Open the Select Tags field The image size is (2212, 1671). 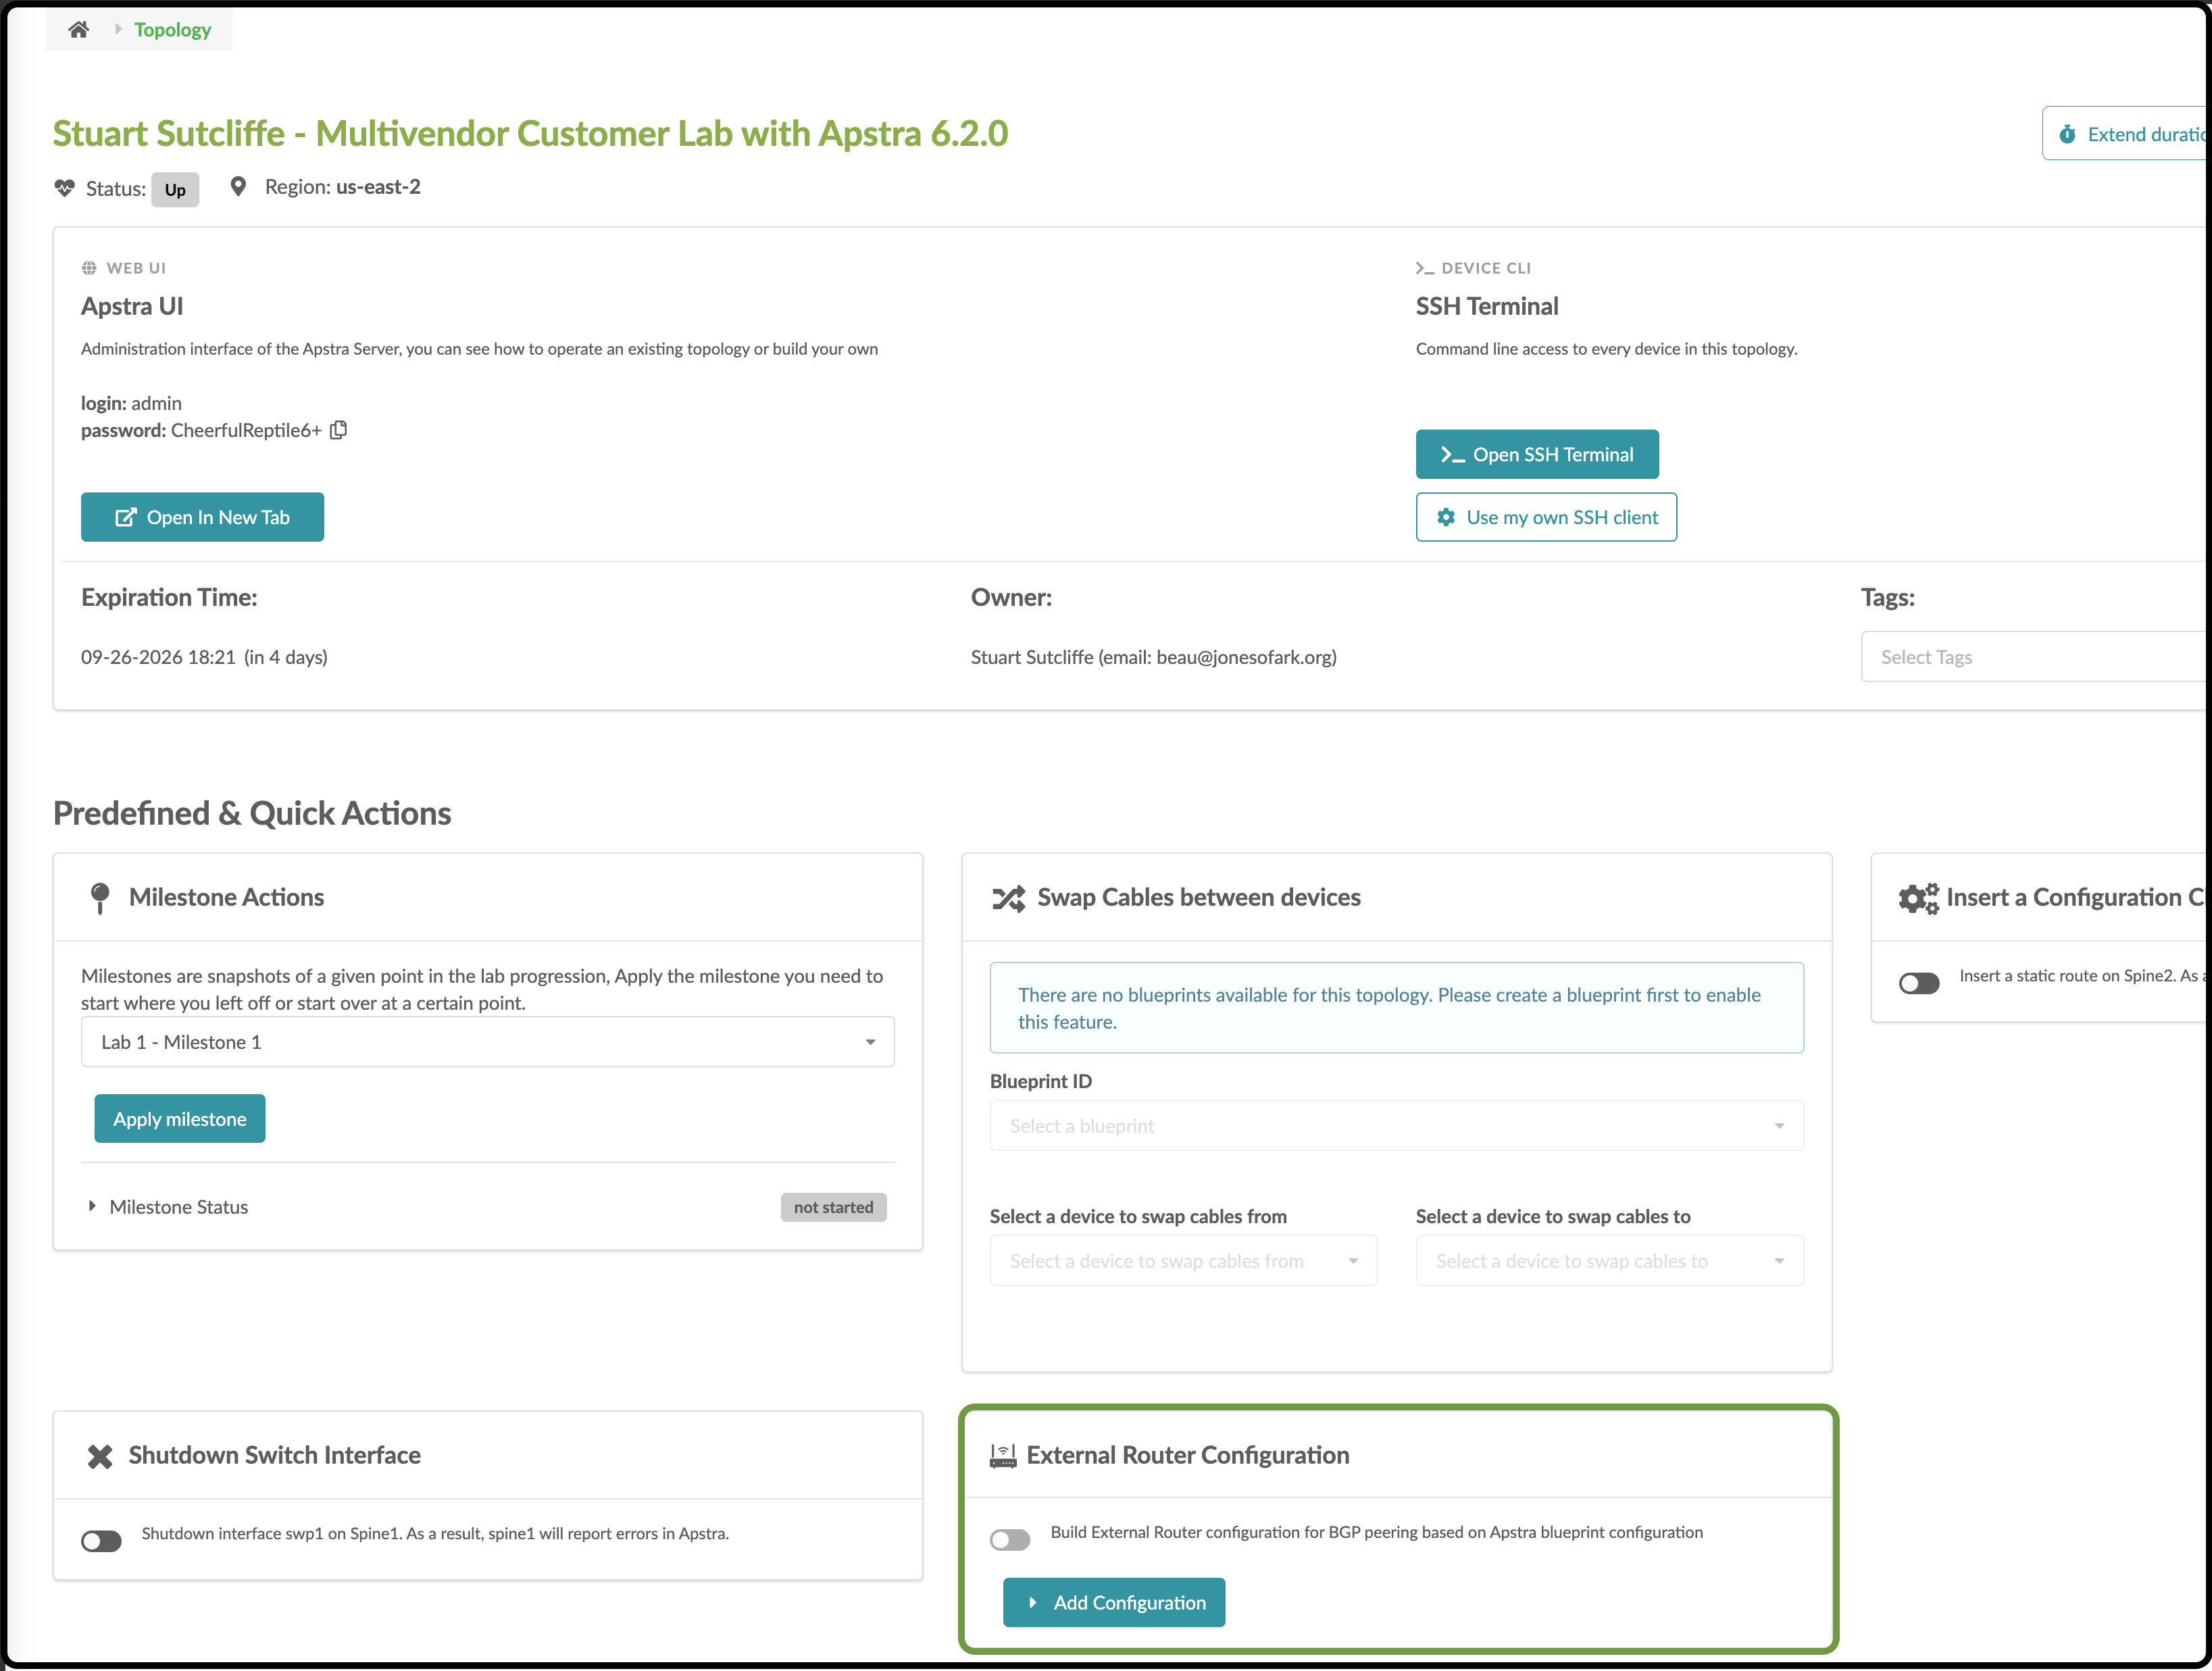[x=2033, y=657]
